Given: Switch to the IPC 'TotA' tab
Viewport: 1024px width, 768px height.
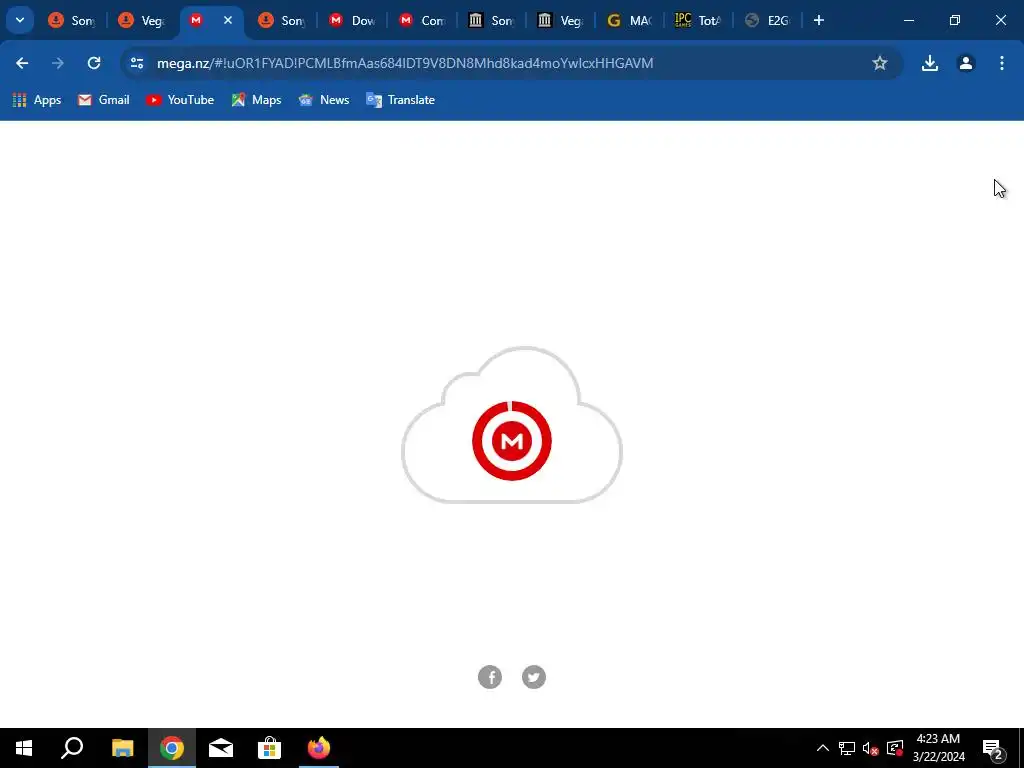Looking at the screenshot, I should [x=699, y=21].
